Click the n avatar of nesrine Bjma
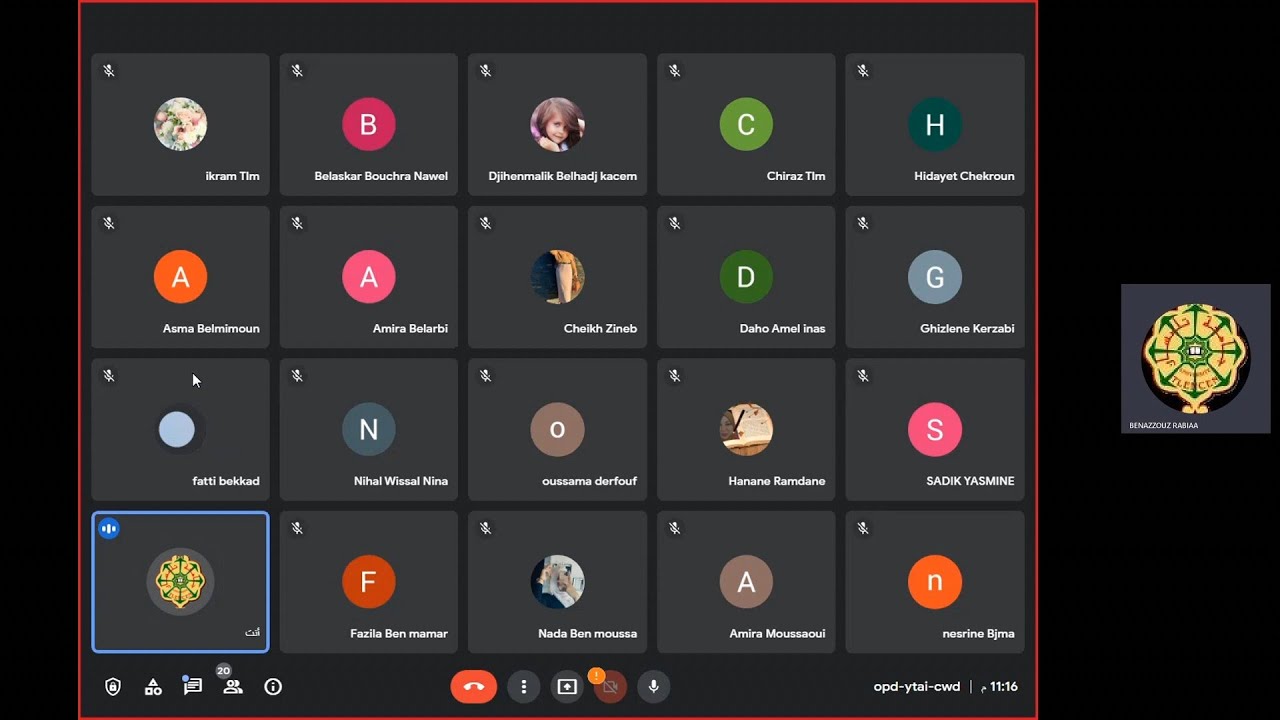 (935, 582)
